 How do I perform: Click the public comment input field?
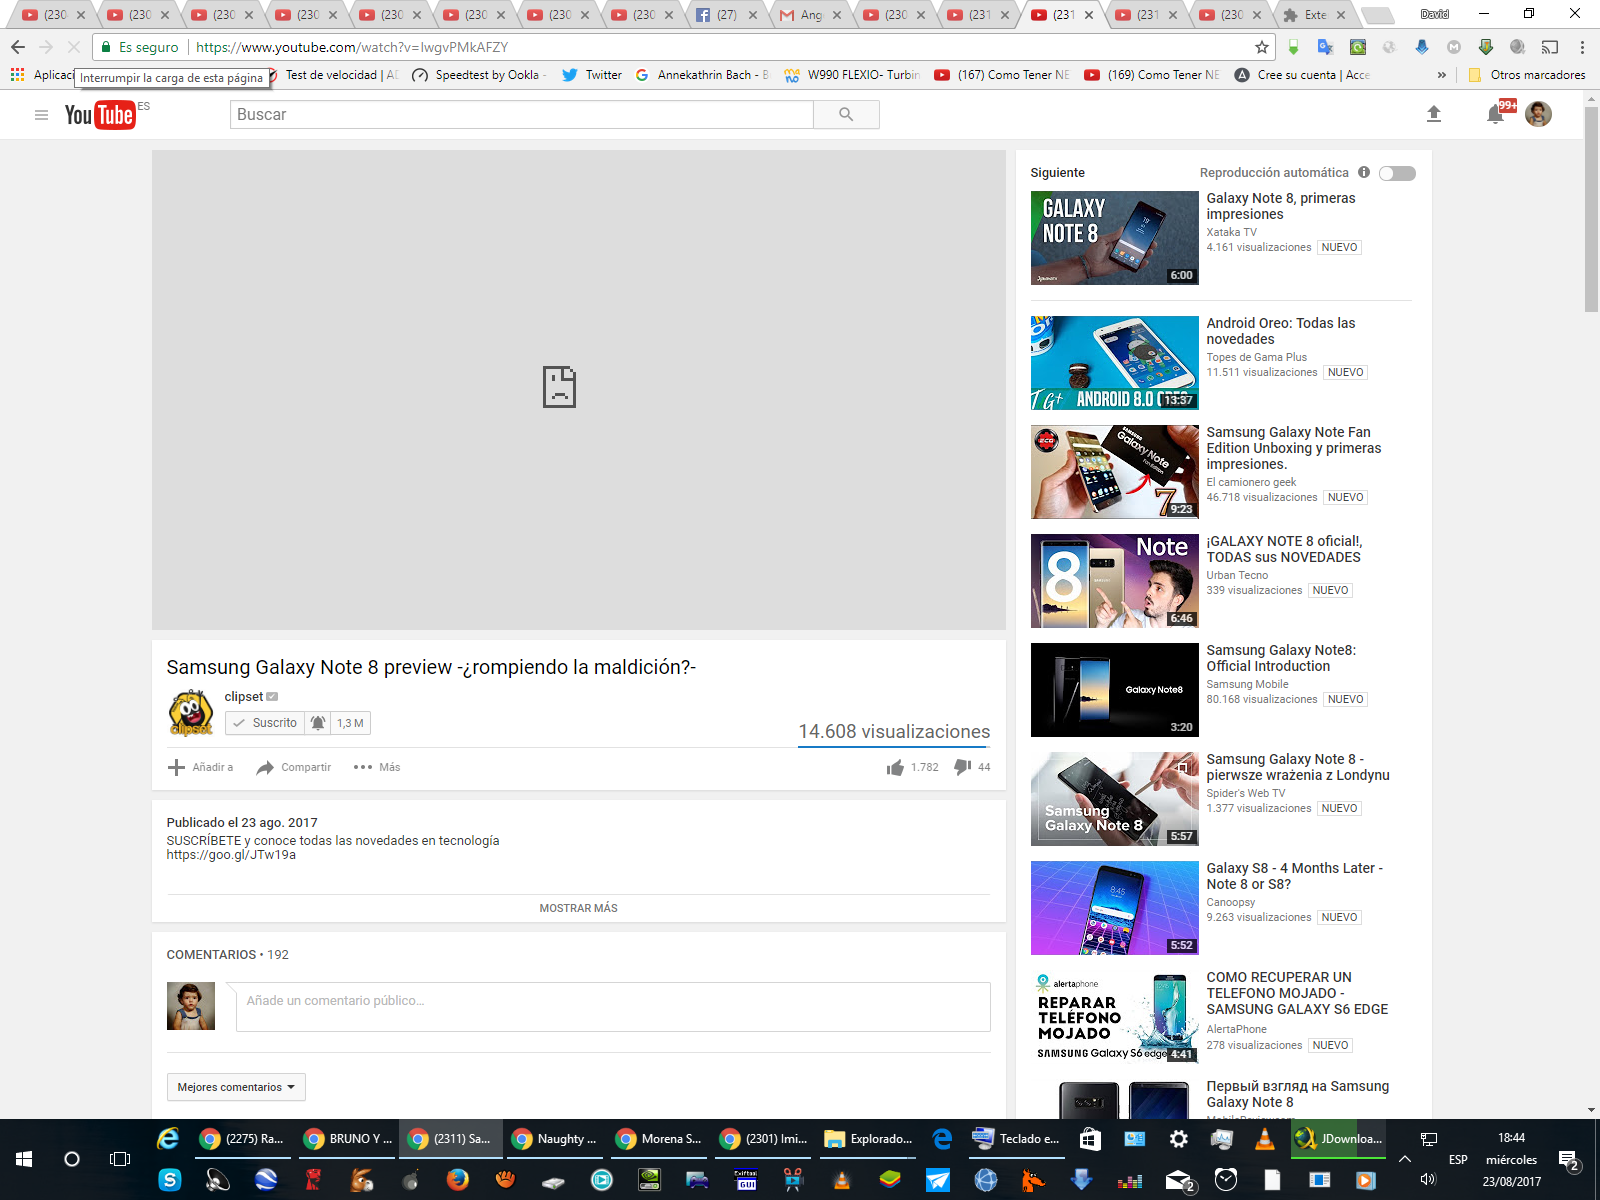pyautogui.click(x=613, y=1006)
